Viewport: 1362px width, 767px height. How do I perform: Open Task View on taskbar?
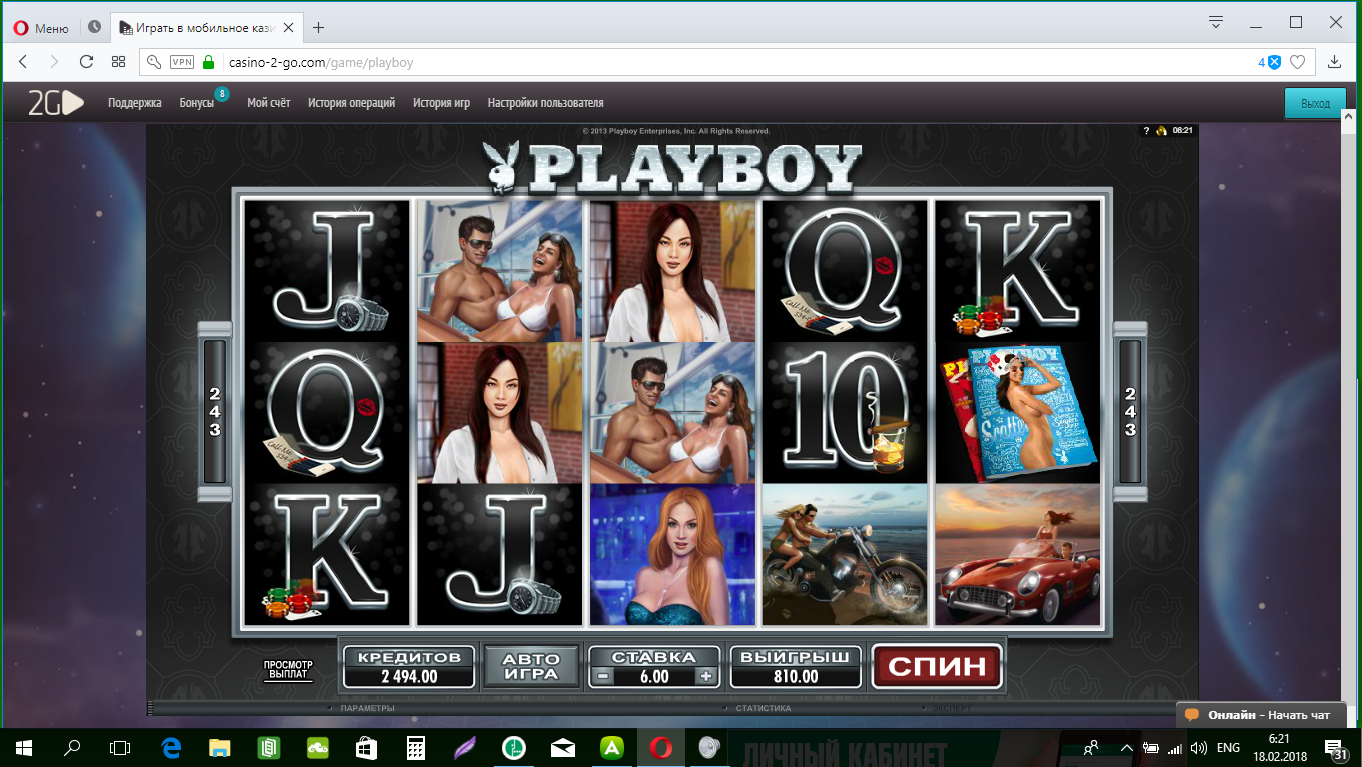[x=120, y=747]
